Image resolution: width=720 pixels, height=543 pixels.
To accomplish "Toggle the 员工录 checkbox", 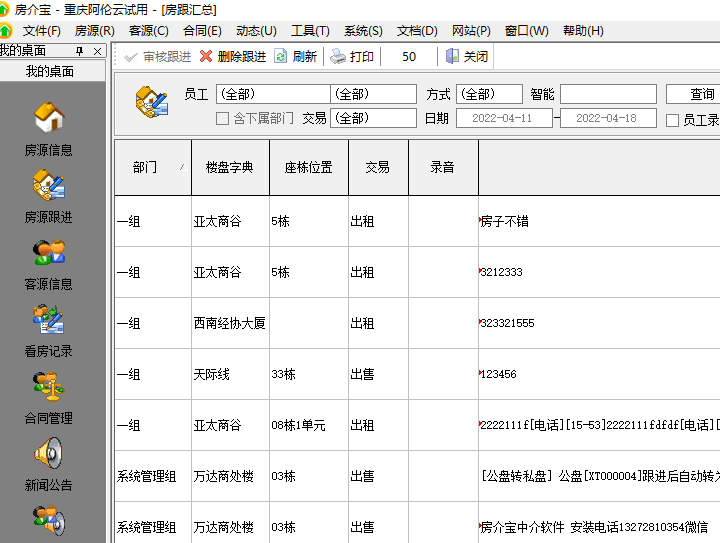I will click(x=673, y=120).
